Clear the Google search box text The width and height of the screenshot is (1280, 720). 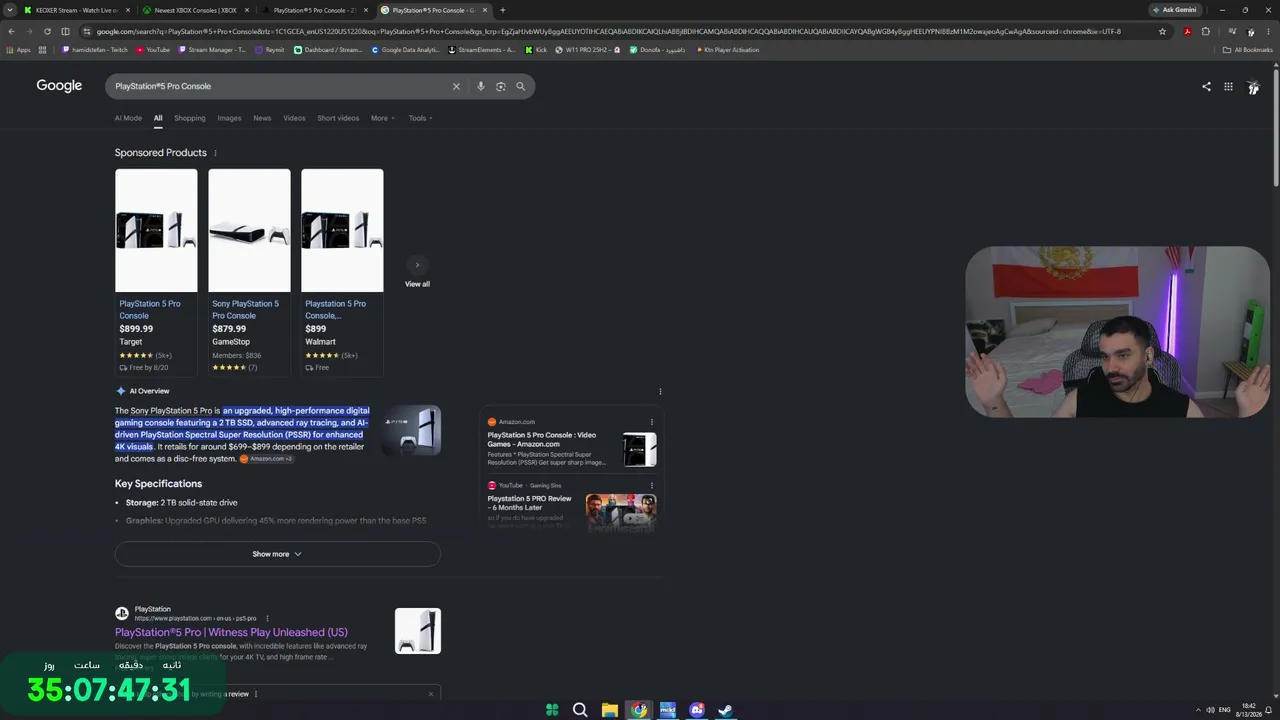pyautogui.click(x=456, y=86)
